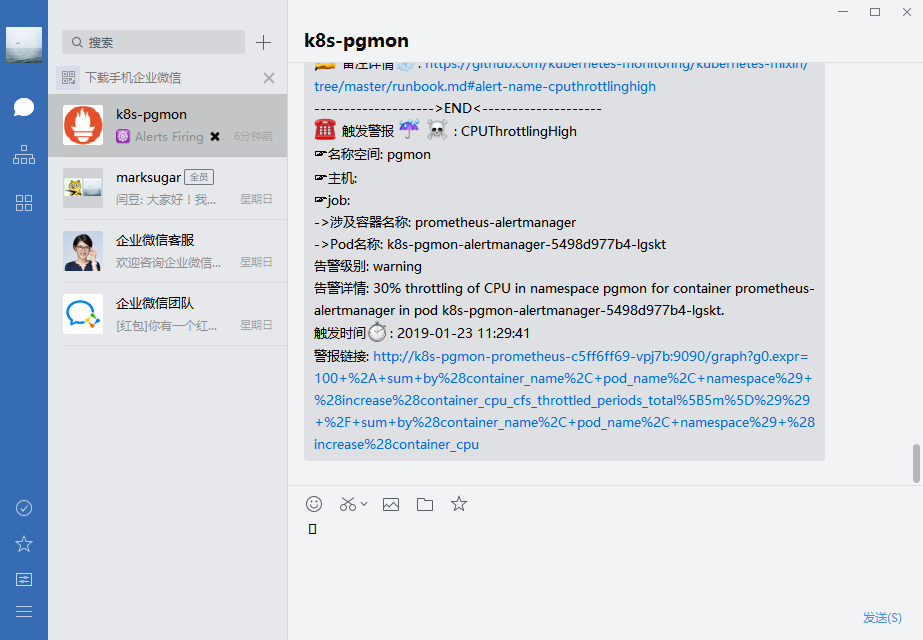The height and width of the screenshot is (640, 923).
Task: Open the settings sliders icon in the sidebar
Action: pyautogui.click(x=24, y=579)
